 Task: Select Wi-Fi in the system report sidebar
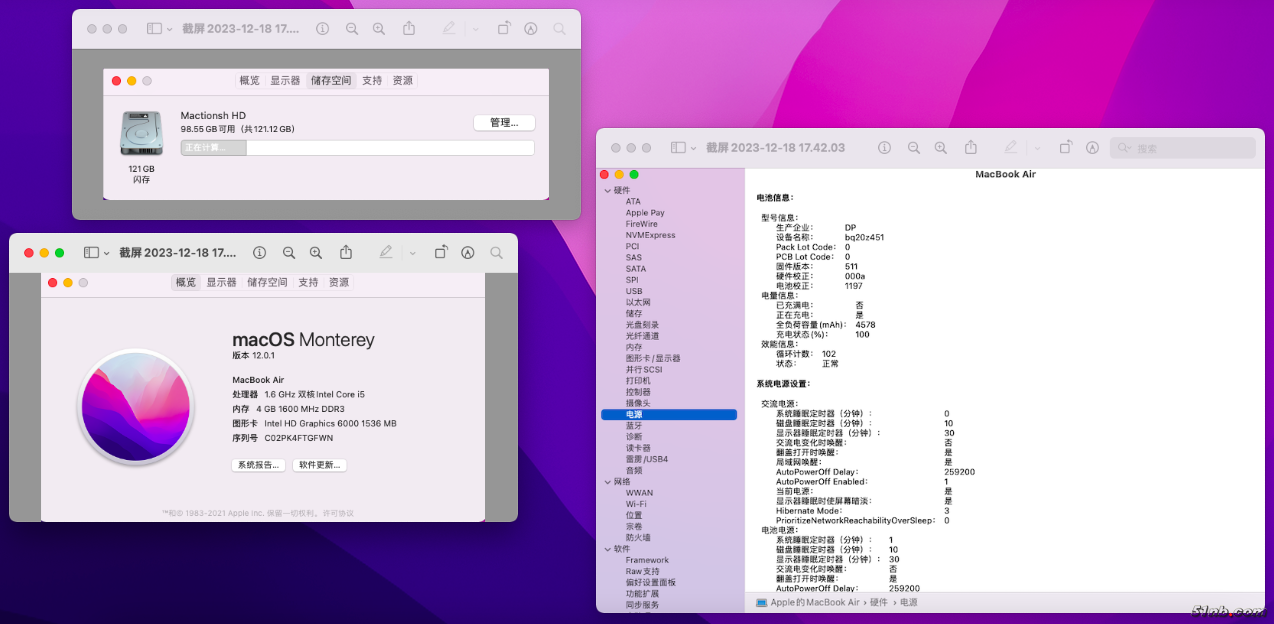pyautogui.click(x=635, y=504)
